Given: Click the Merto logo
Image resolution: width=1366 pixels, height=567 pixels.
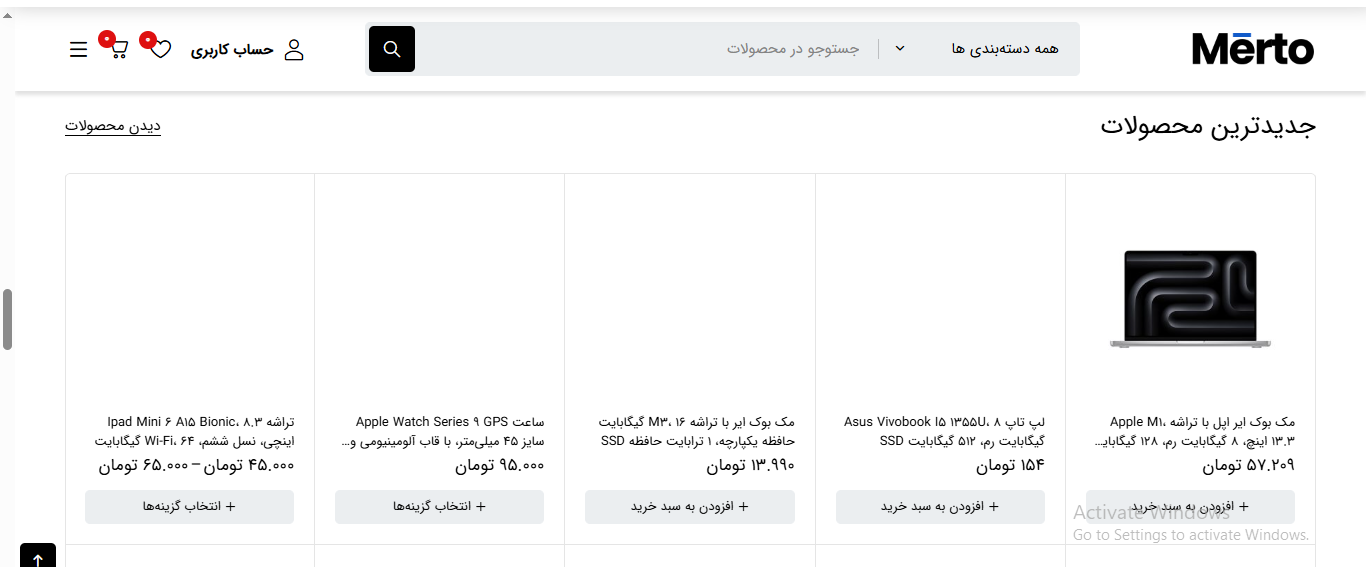Looking at the screenshot, I should pyautogui.click(x=1253, y=48).
